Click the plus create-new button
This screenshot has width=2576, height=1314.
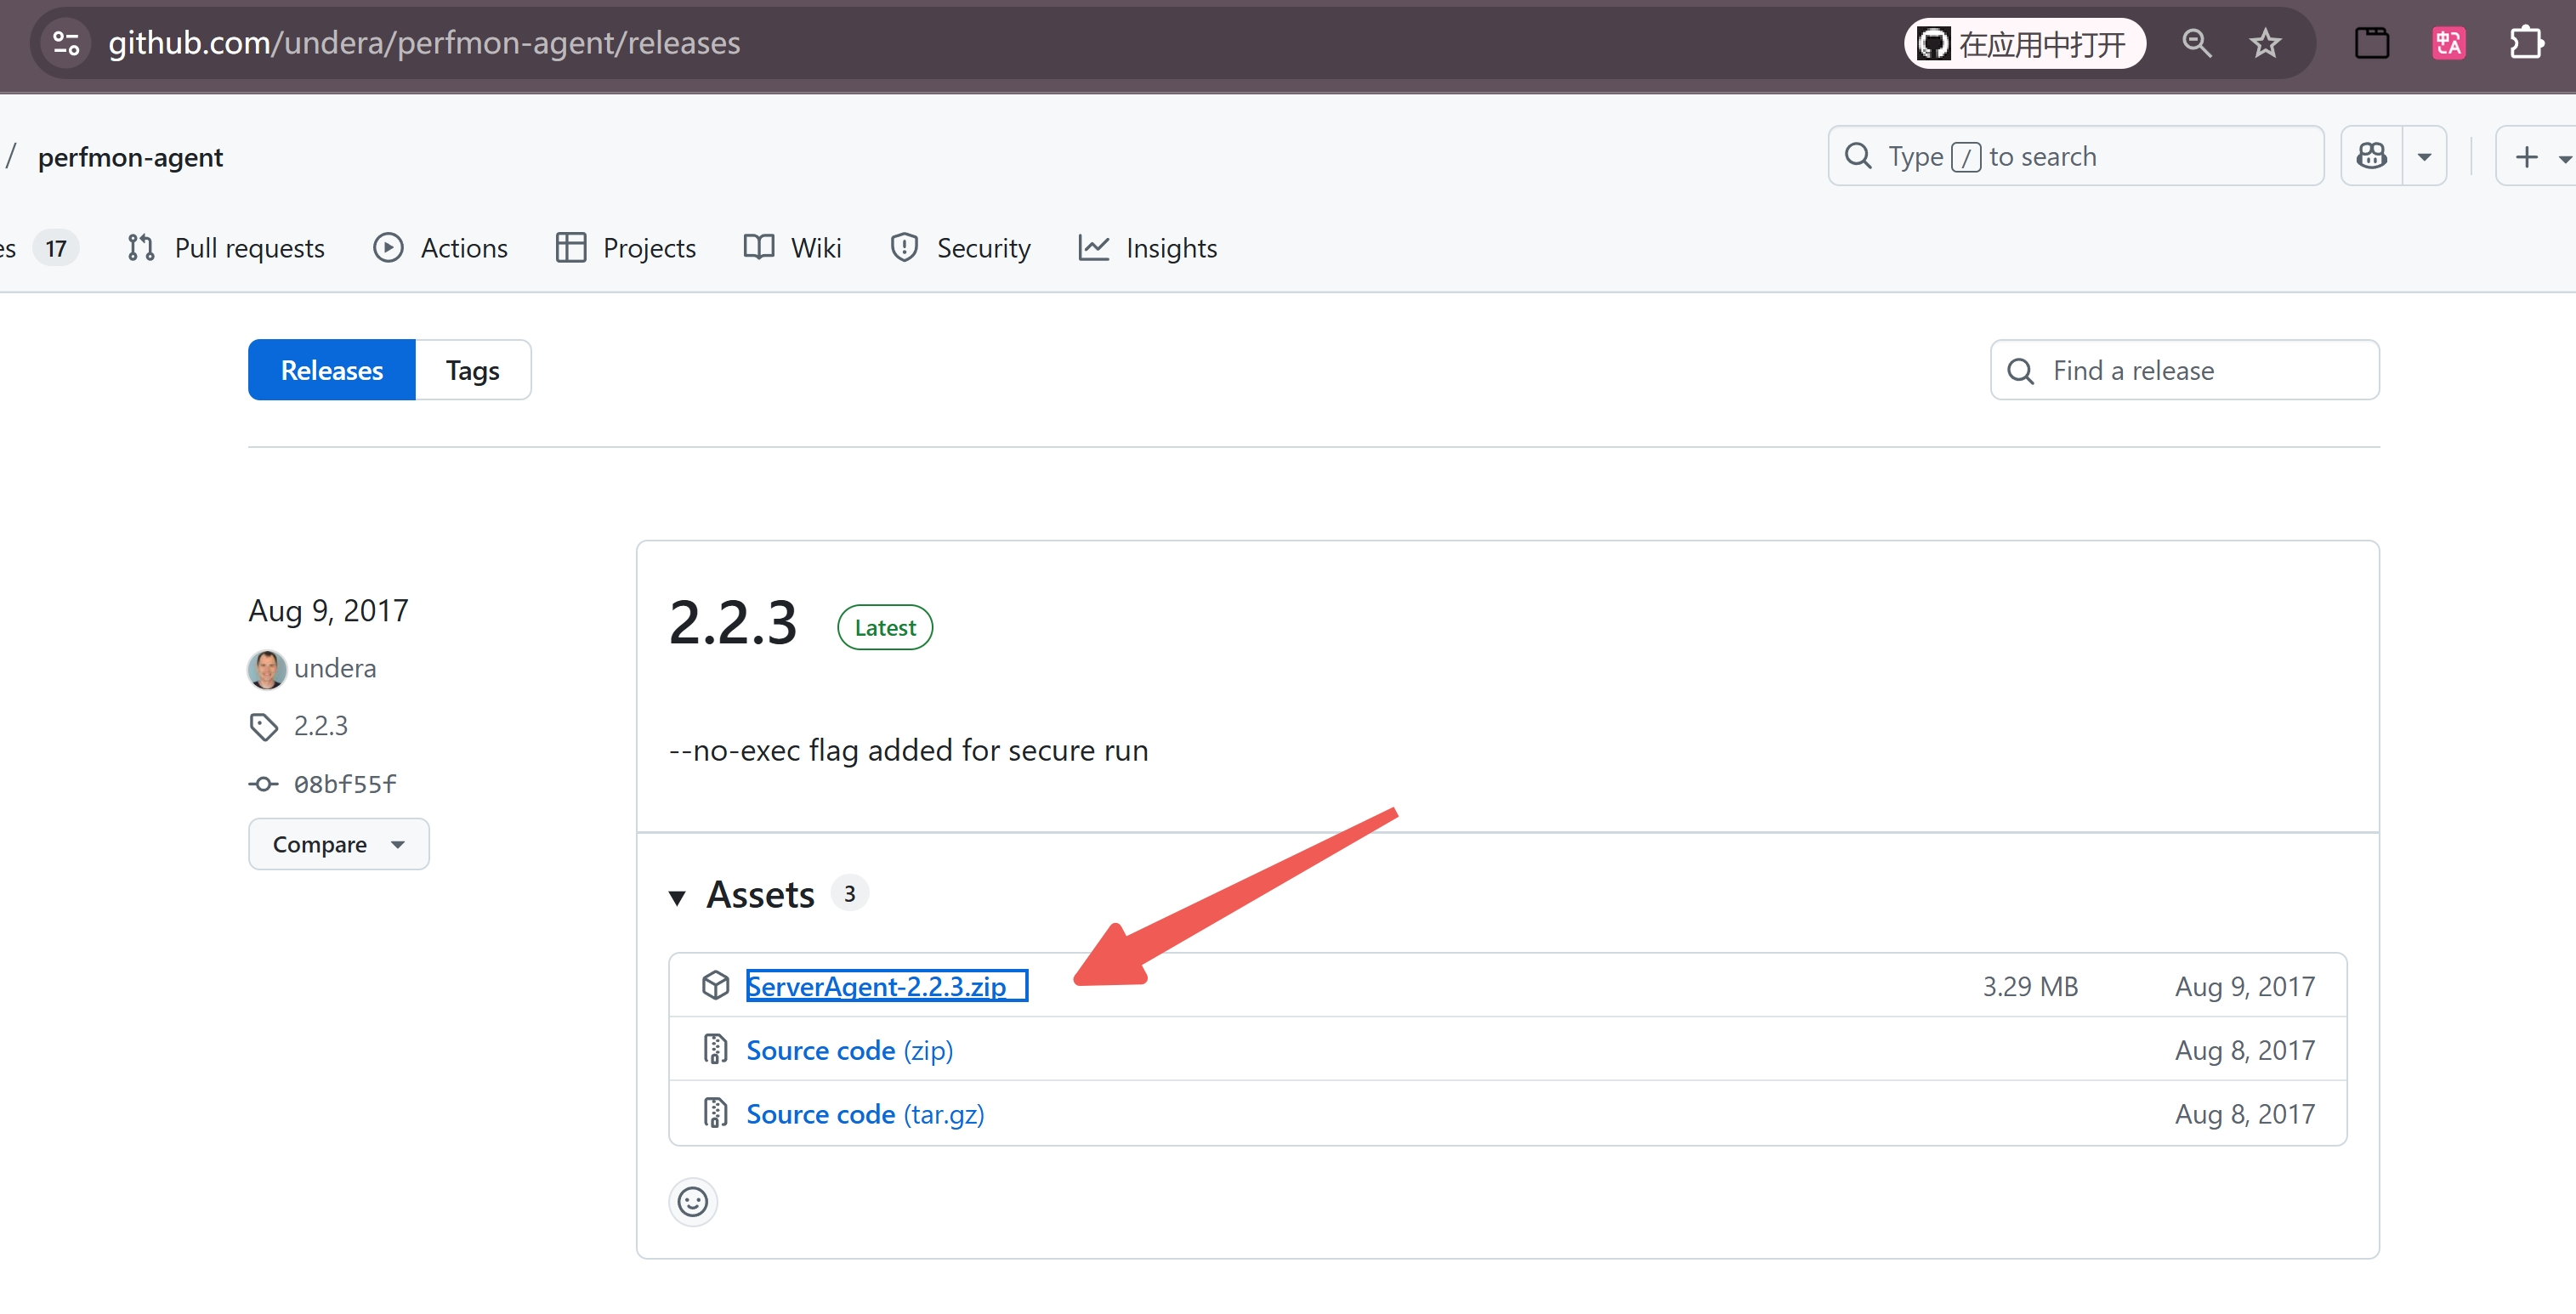(2536, 156)
